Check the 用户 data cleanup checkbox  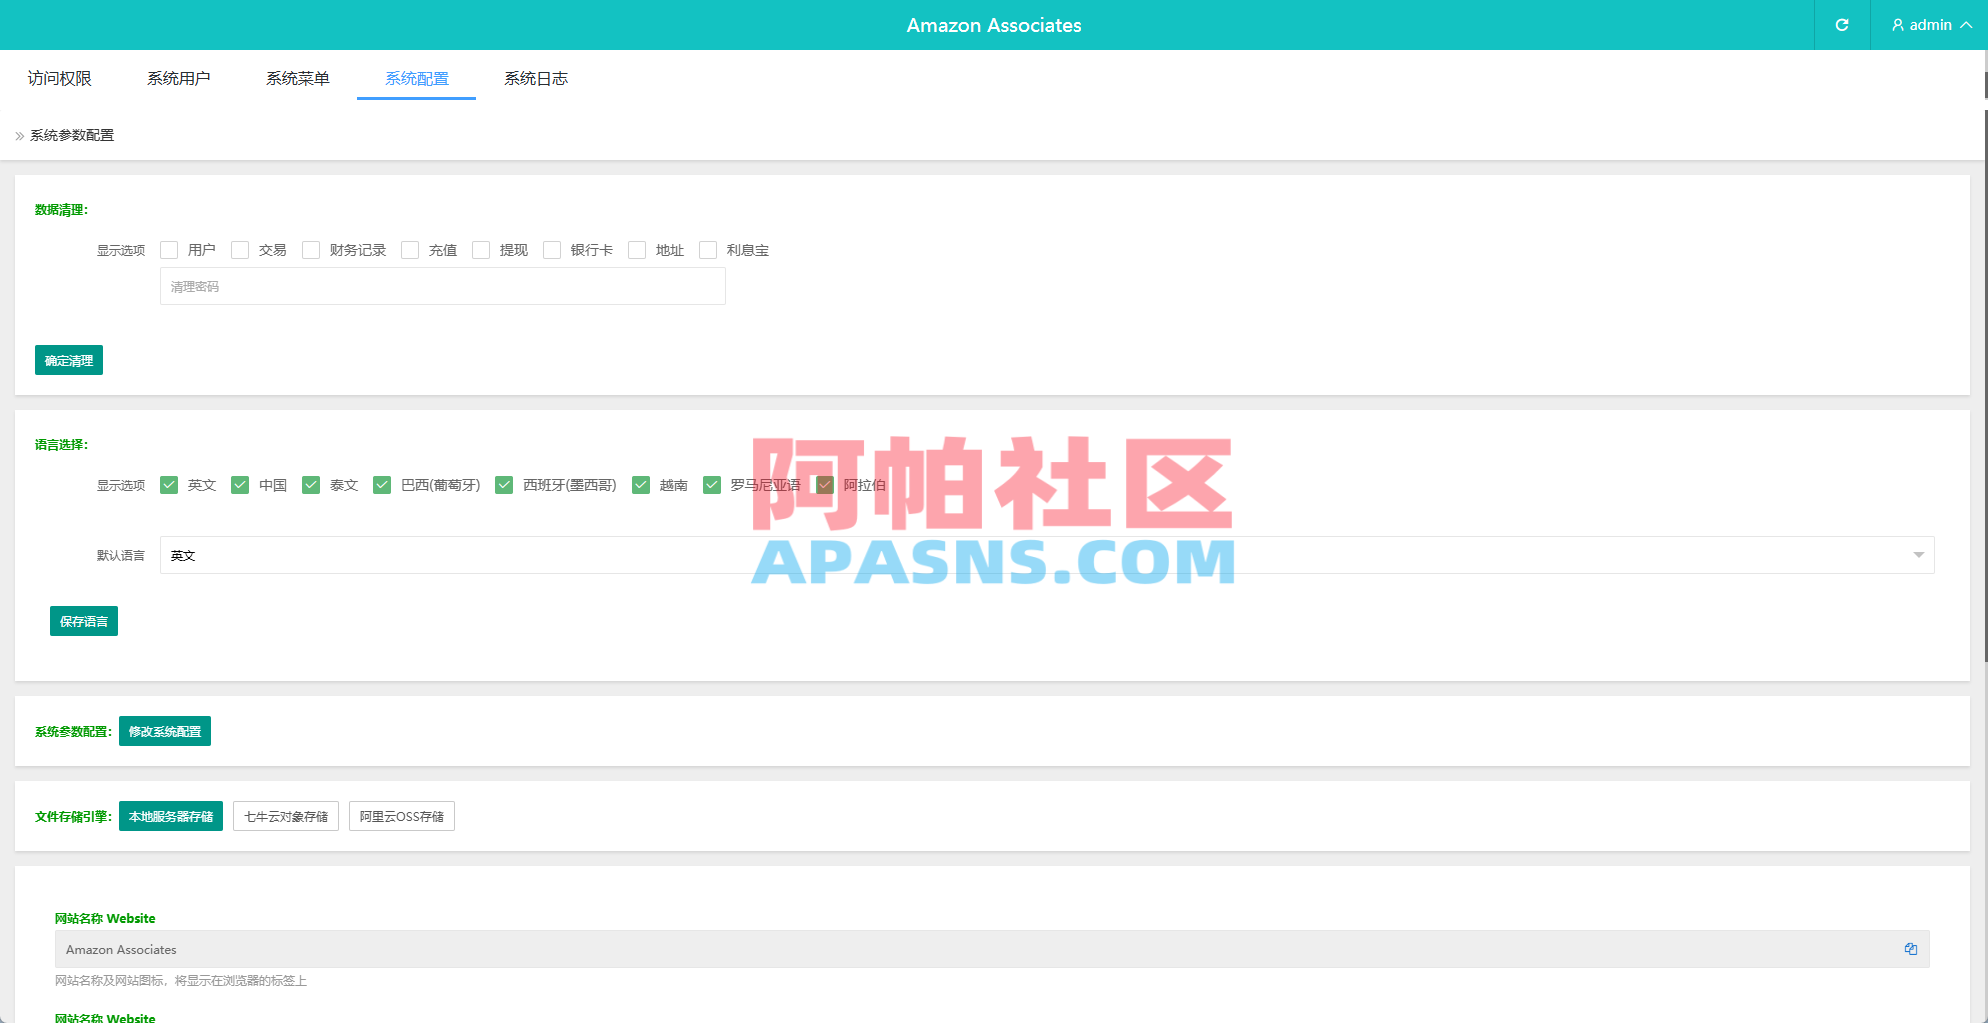(x=169, y=250)
